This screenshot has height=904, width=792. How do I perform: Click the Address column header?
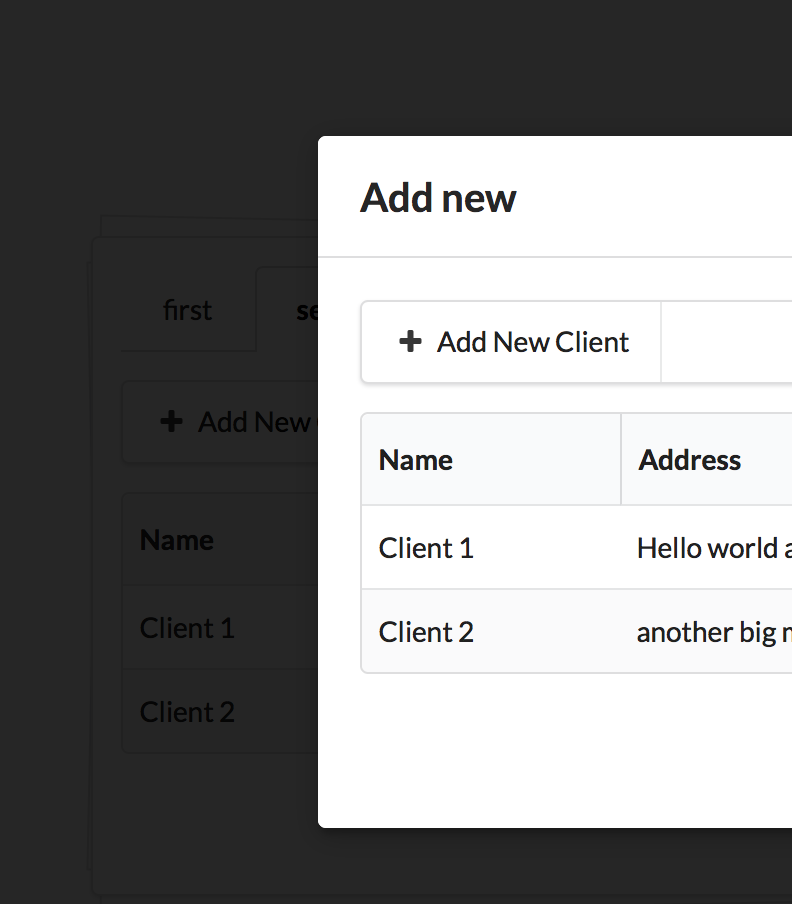pos(689,459)
